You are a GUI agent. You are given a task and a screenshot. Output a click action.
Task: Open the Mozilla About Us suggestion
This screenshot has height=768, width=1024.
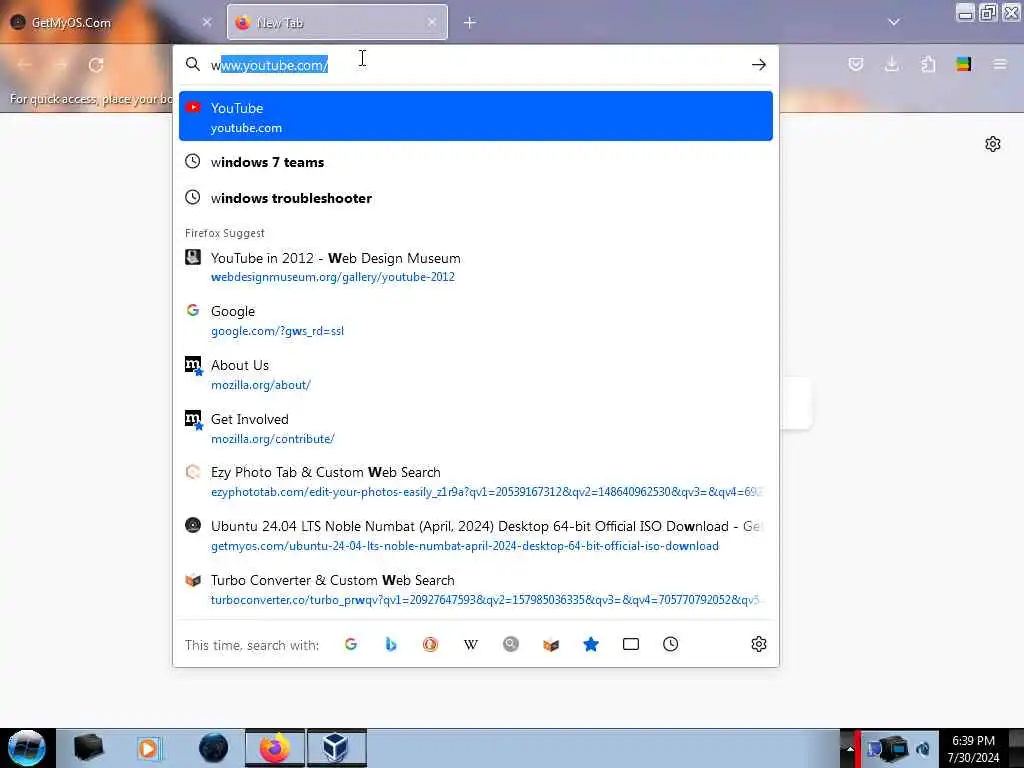click(x=475, y=374)
